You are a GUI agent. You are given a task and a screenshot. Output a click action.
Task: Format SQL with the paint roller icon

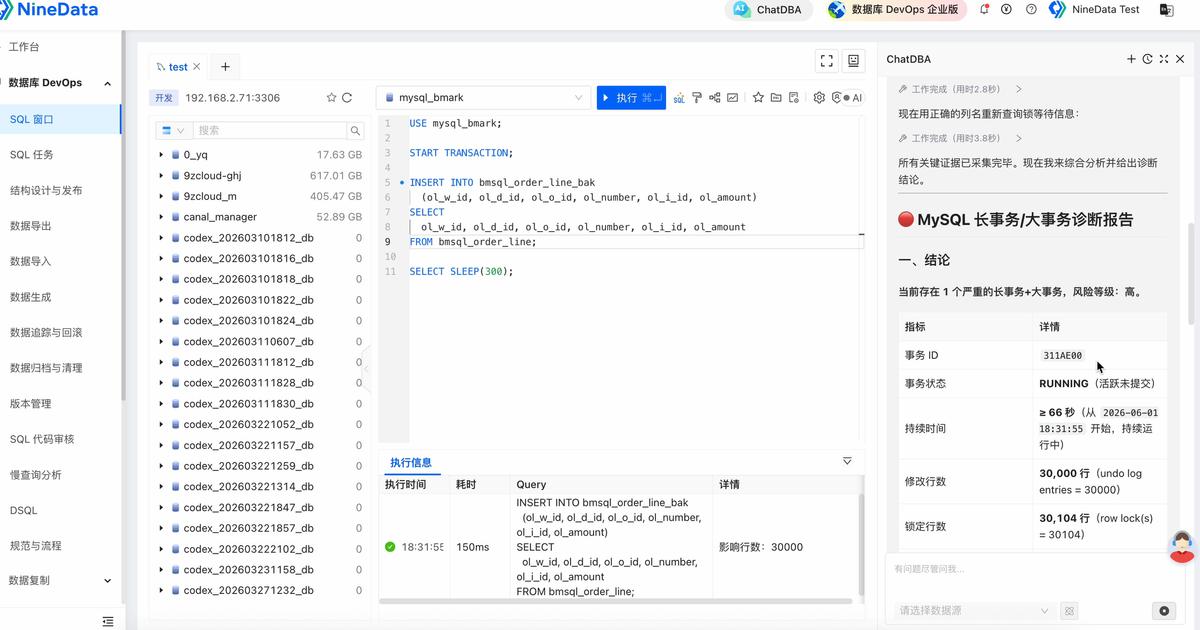pyautogui.click(x=697, y=98)
